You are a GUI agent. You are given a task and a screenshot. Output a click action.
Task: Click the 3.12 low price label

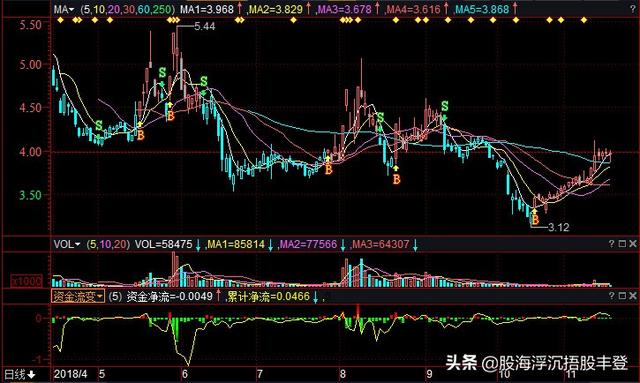(x=558, y=227)
